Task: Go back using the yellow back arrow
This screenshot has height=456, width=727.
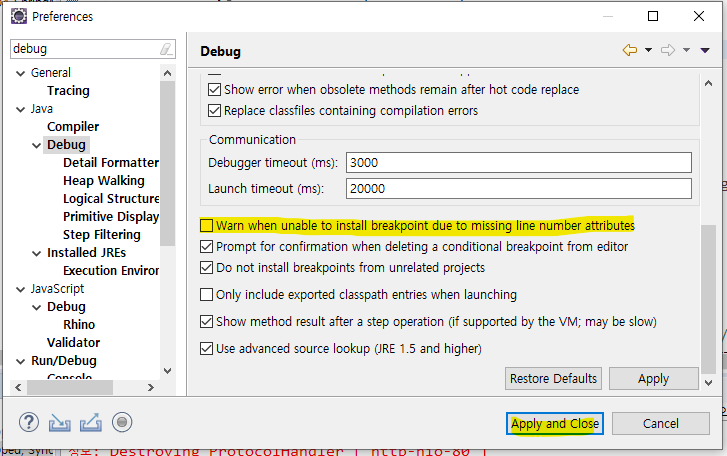Action: 630,50
